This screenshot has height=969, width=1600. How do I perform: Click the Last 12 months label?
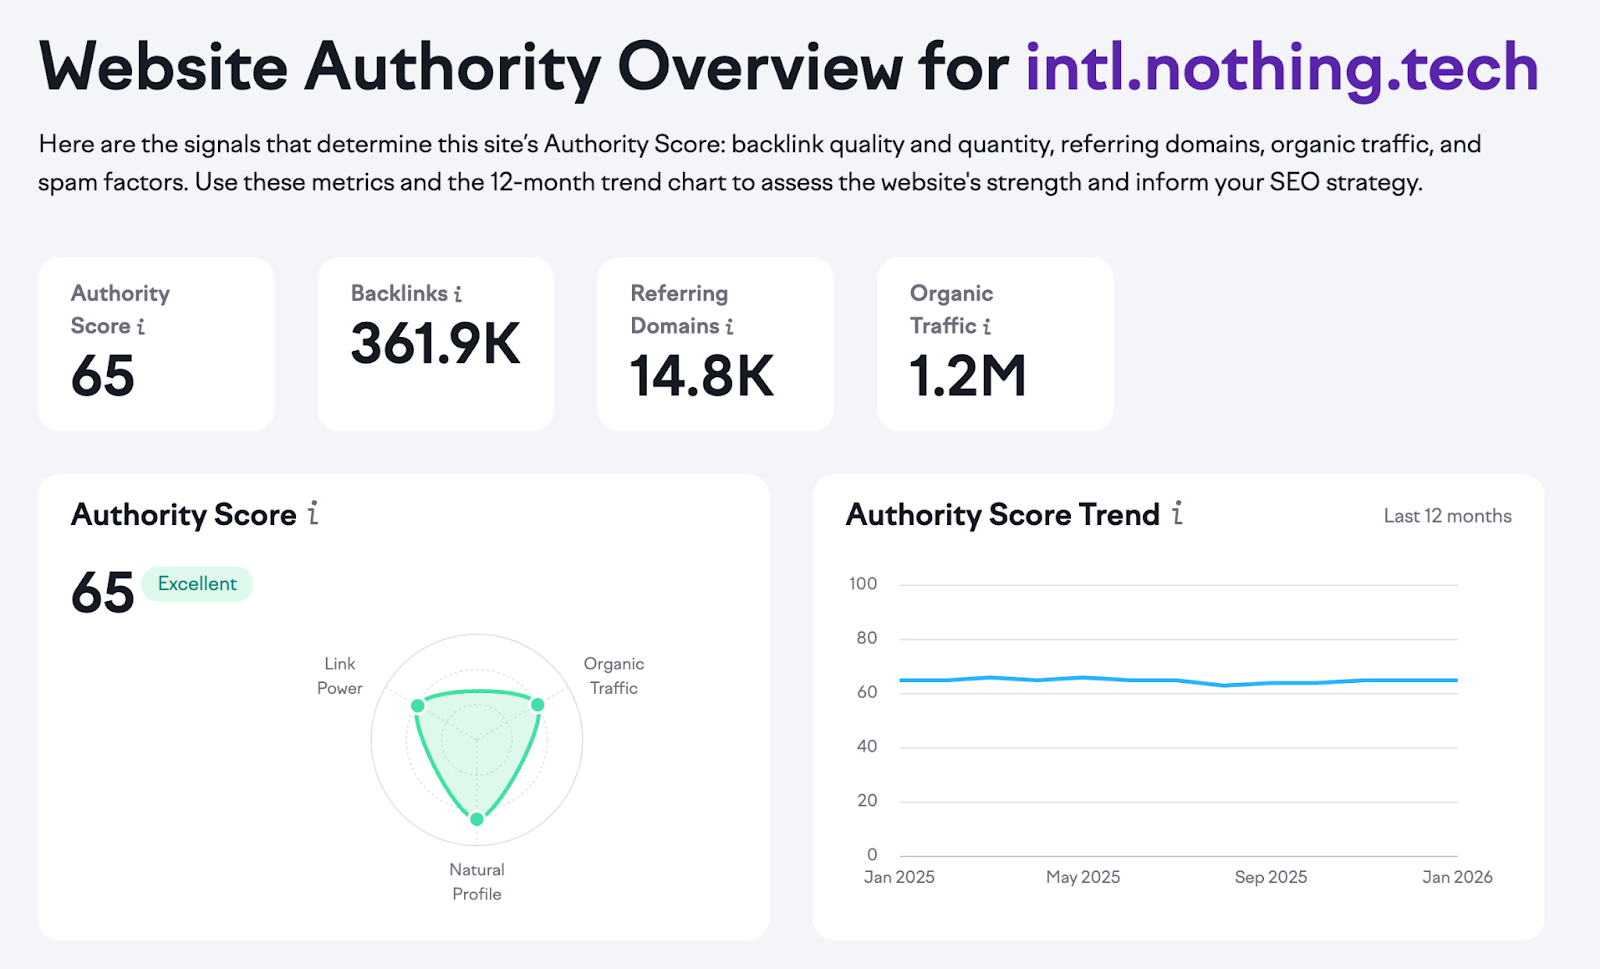[x=1447, y=516]
